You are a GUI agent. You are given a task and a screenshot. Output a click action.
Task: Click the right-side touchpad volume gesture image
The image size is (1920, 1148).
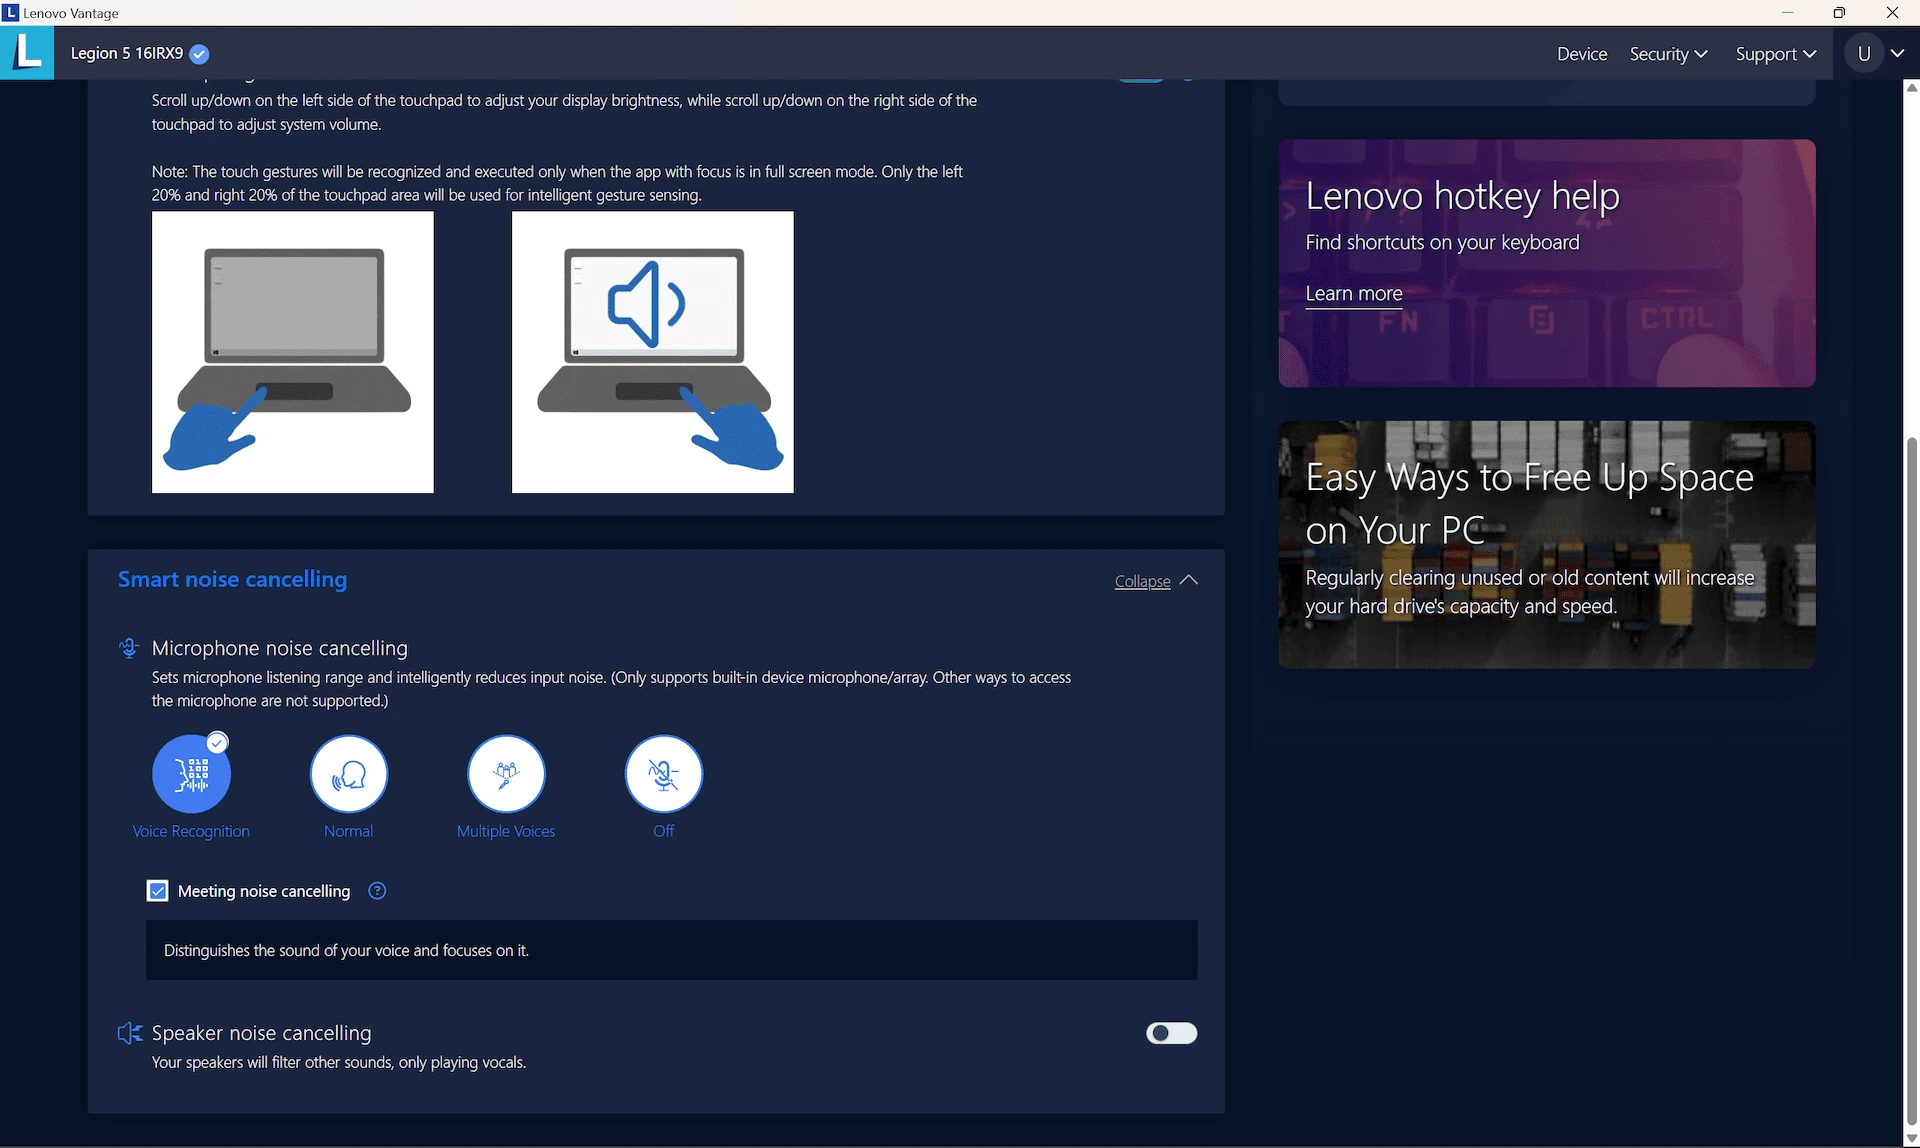click(653, 352)
